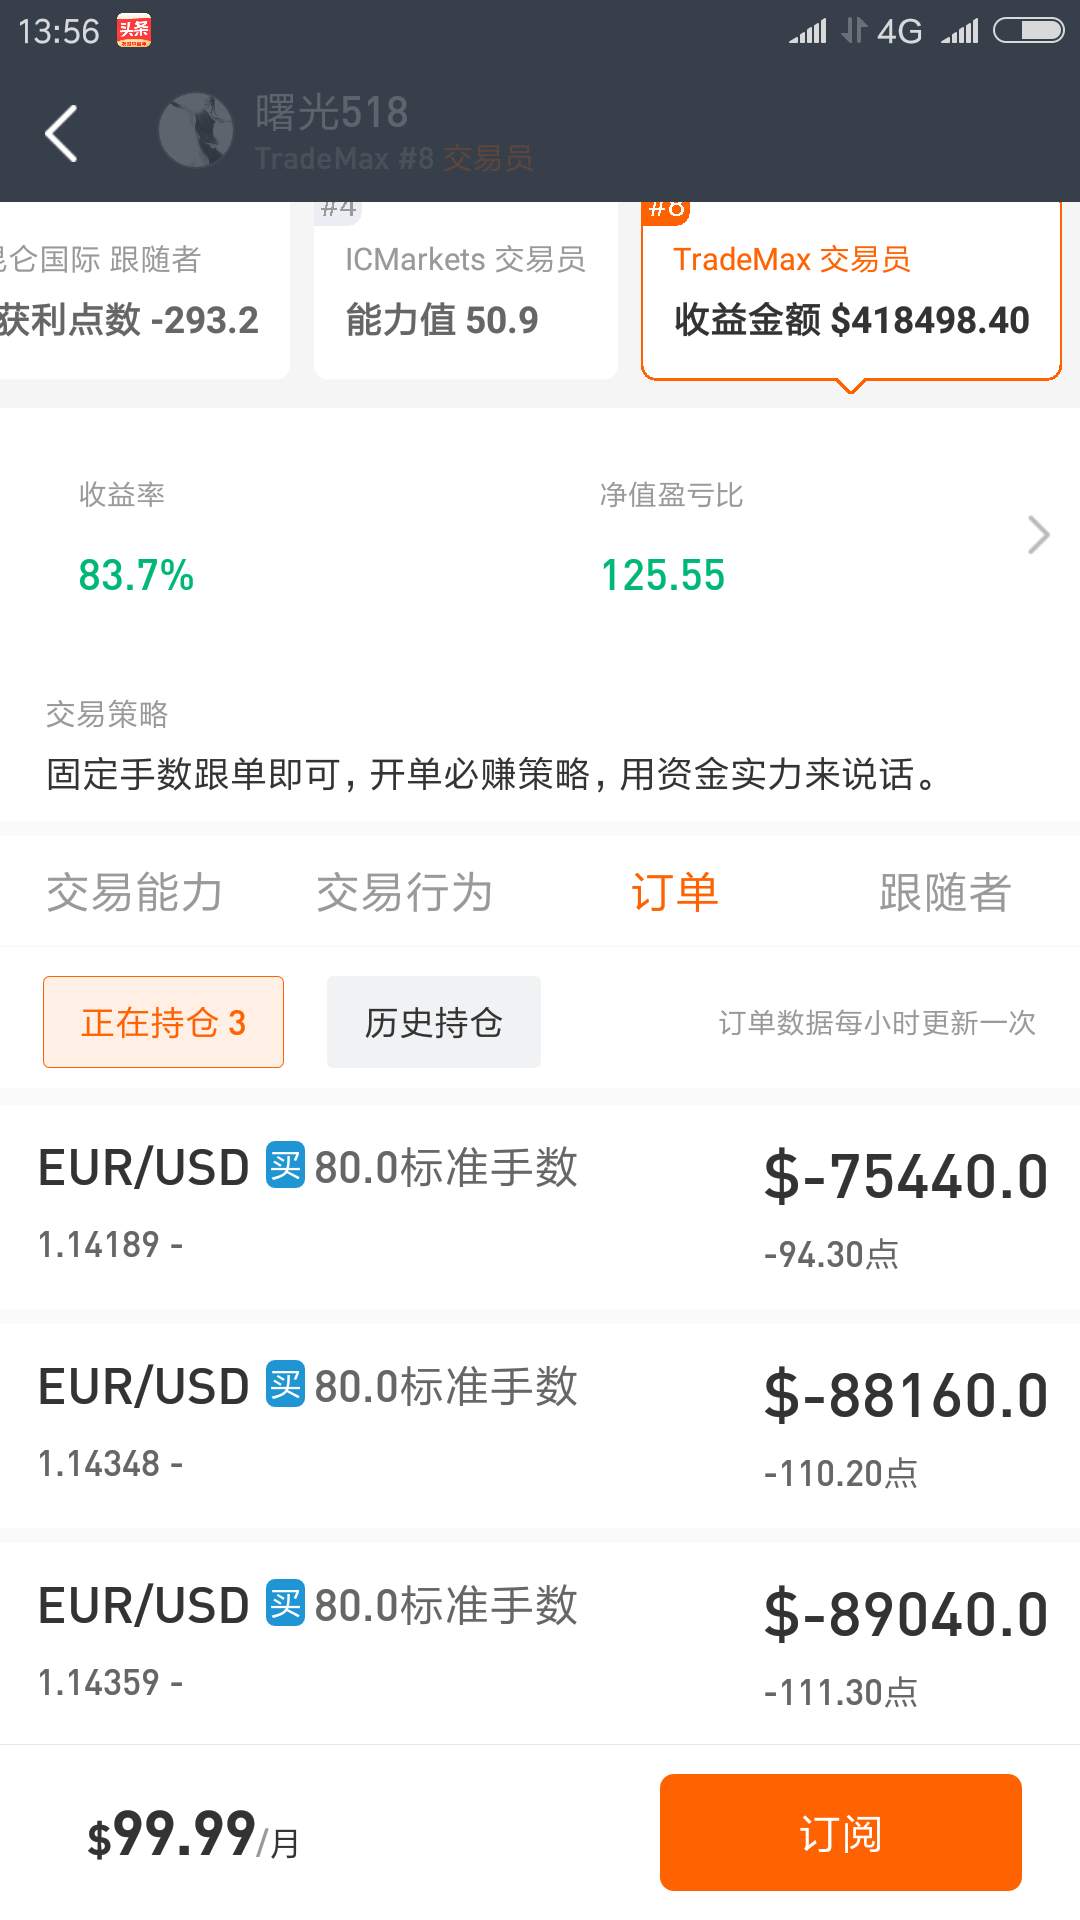1080x1920 pixels.
Task: Tap the battery status icon
Action: 1028,31
